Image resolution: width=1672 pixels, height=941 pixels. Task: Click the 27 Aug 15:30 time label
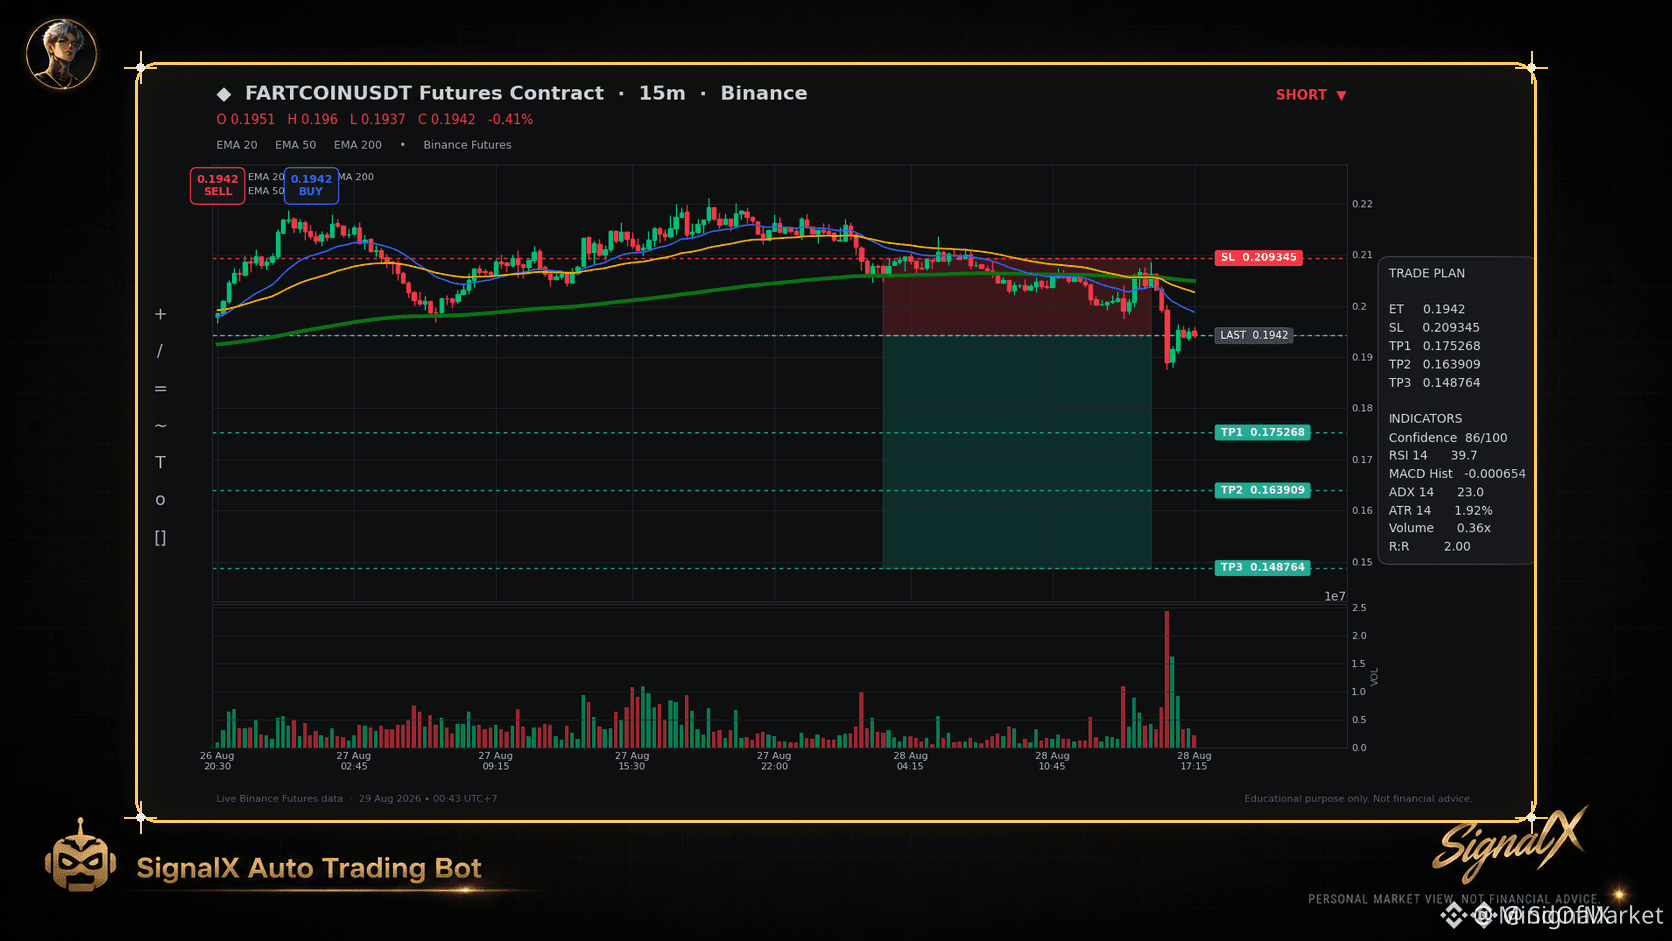632,761
